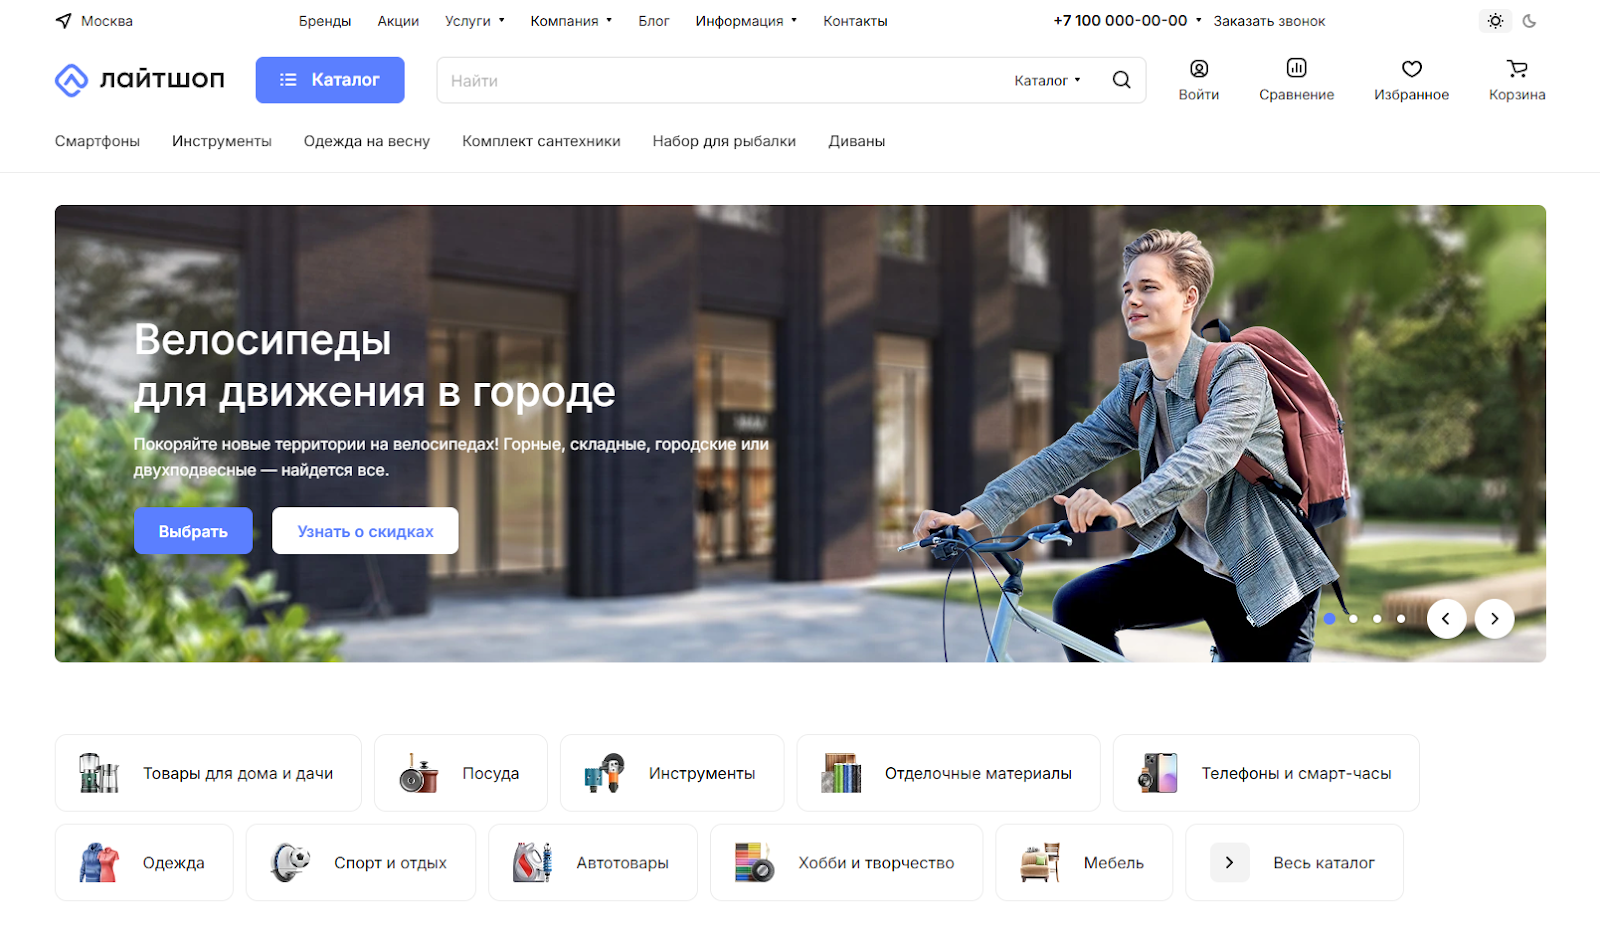This screenshot has width=1600, height=946.
Task: Click the Москва location arrow icon
Action: pyautogui.click(x=64, y=21)
